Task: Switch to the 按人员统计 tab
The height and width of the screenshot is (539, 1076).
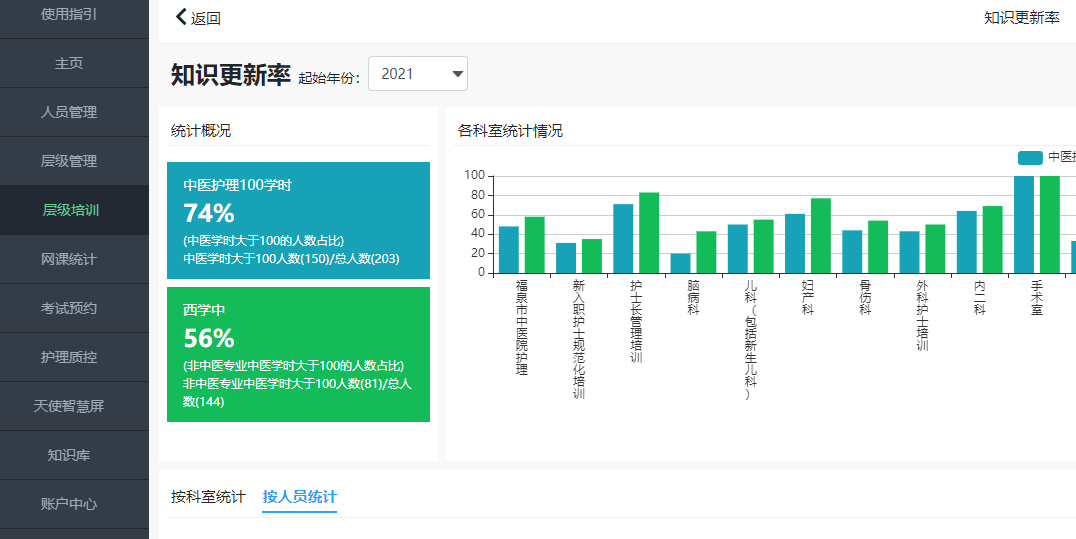Action: coord(299,496)
